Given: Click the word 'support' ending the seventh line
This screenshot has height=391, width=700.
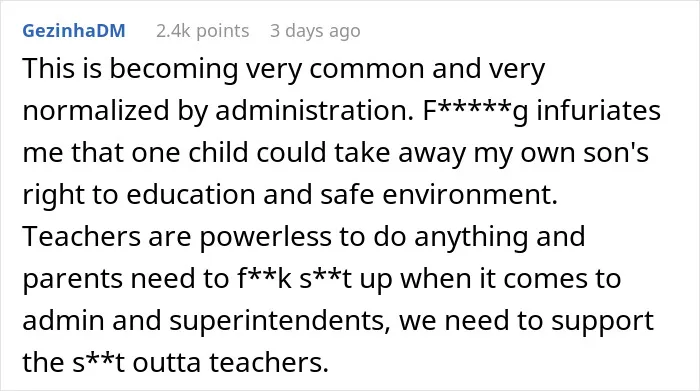Looking at the screenshot, I should (602, 322).
